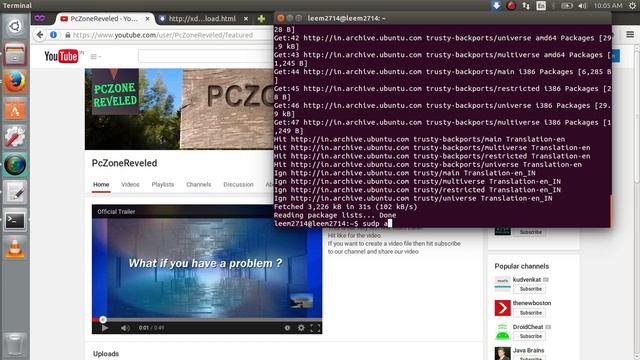Open the Ubuntu Dash search launcher
The height and width of the screenshot is (360, 640).
pyautogui.click(x=15, y=27)
